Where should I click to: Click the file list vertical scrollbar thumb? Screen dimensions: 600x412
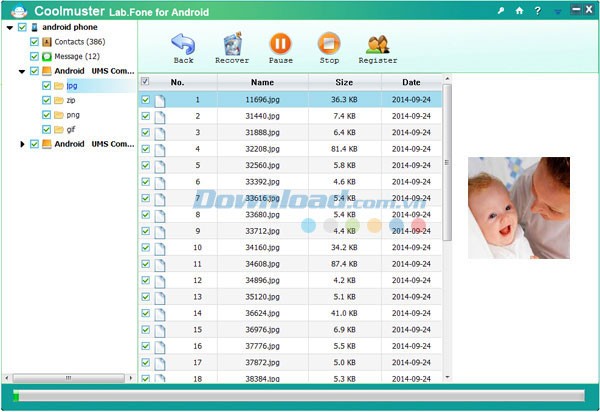(x=447, y=163)
